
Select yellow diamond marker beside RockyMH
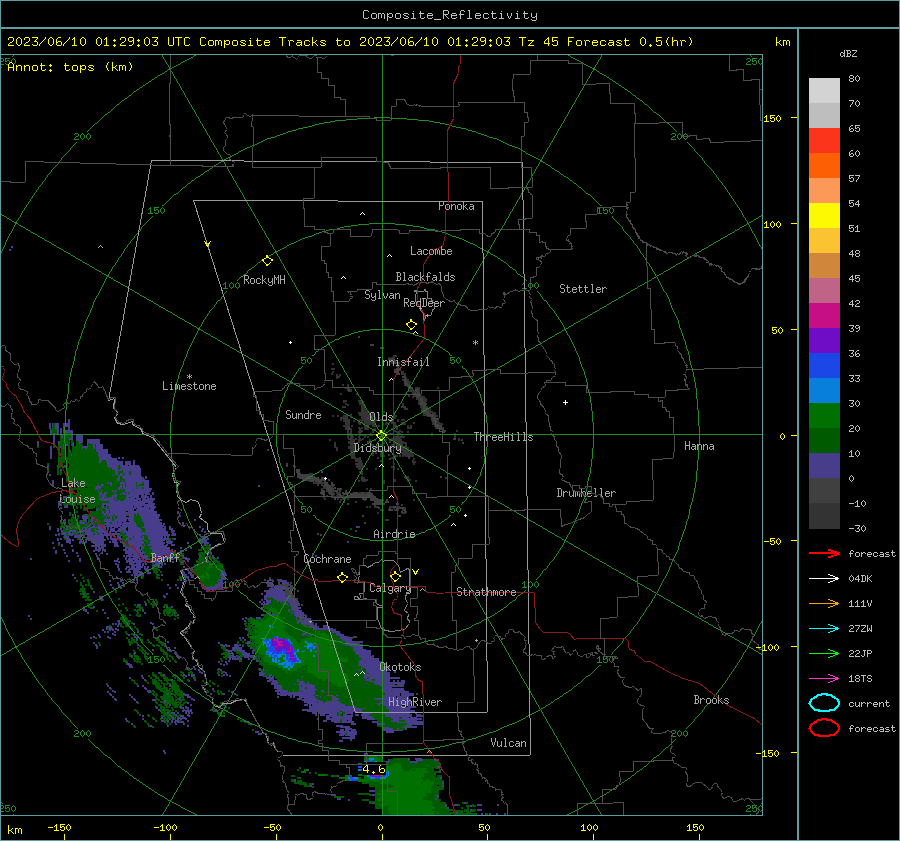coord(267,261)
